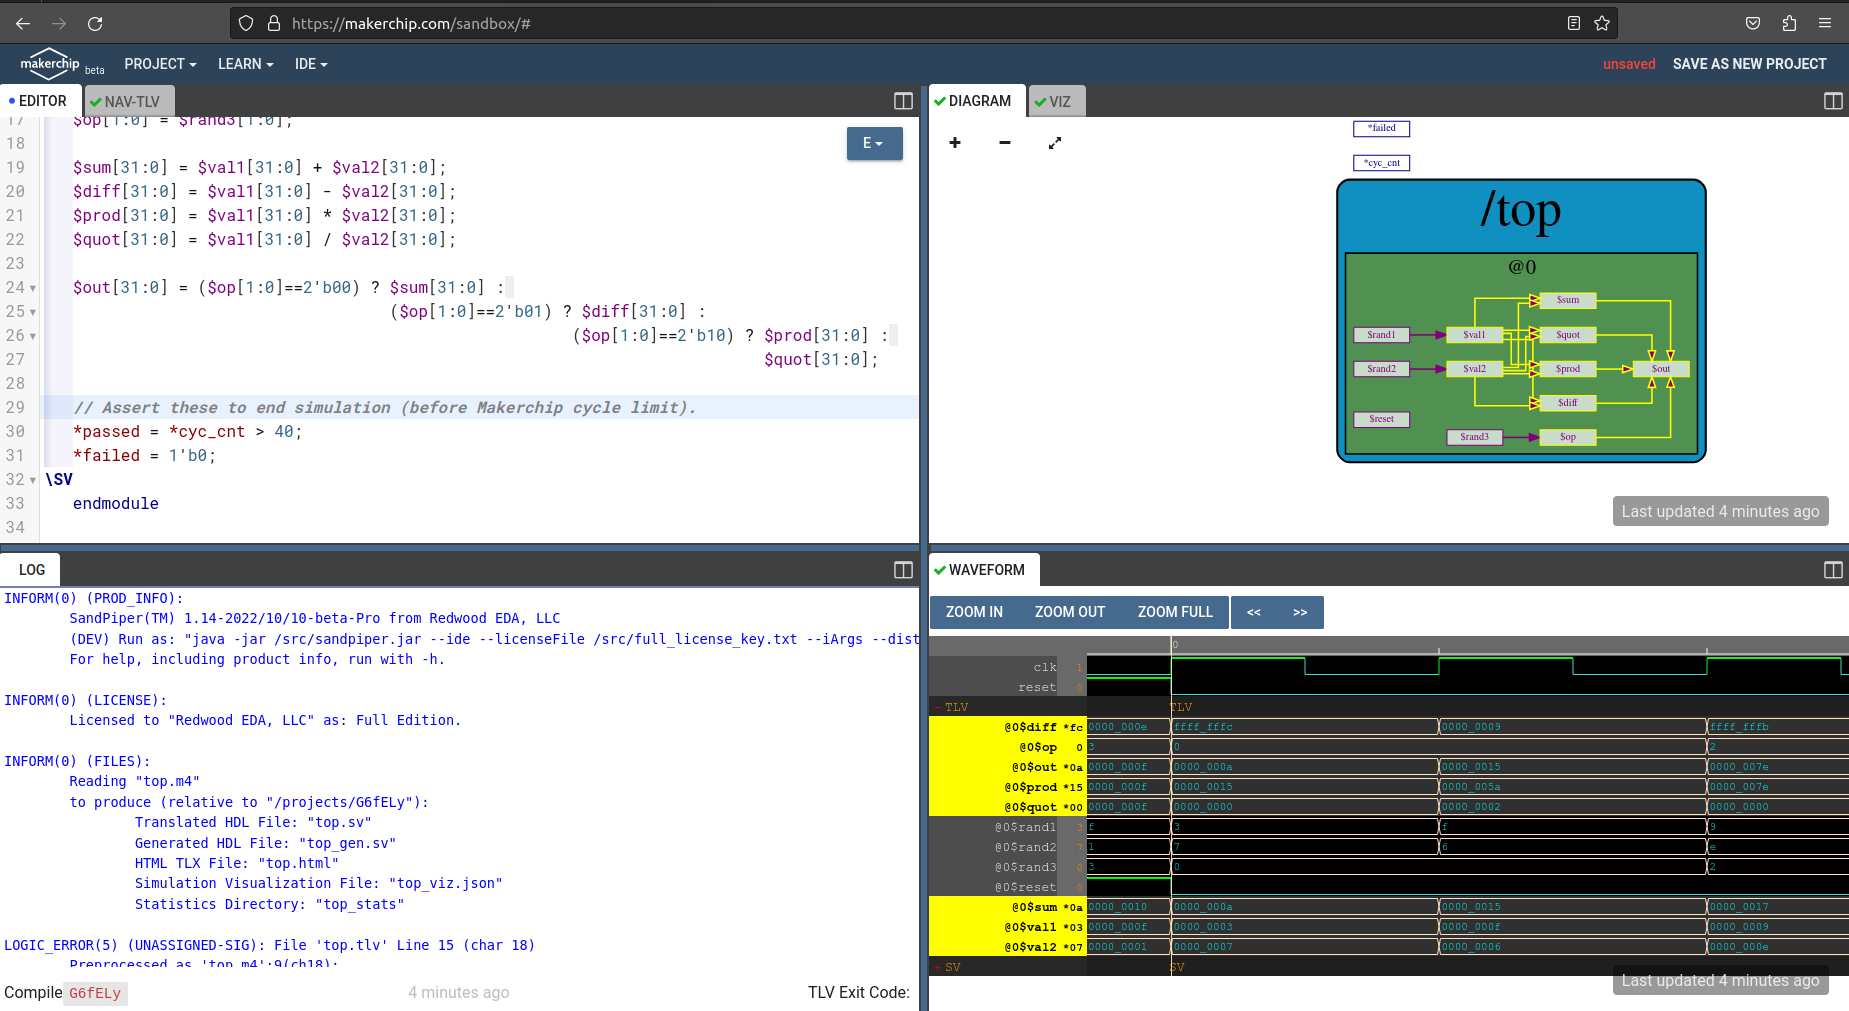Split the EDITOR panel view
The width and height of the screenshot is (1849, 1011).
tap(902, 100)
